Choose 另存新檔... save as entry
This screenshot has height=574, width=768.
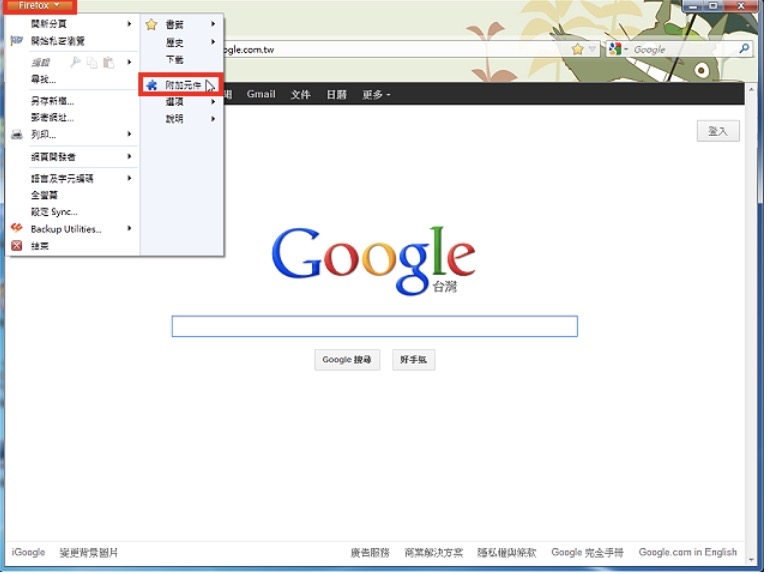52,101
